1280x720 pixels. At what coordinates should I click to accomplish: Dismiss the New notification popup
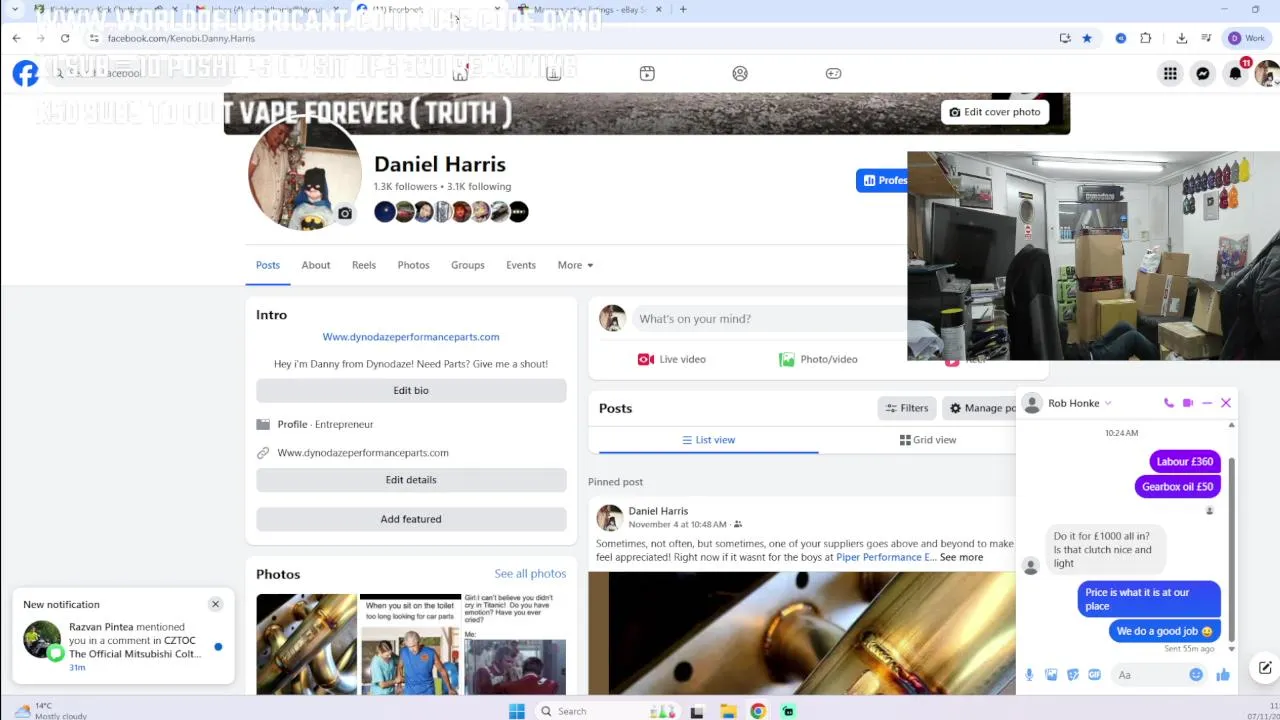[x=215, y=604]
